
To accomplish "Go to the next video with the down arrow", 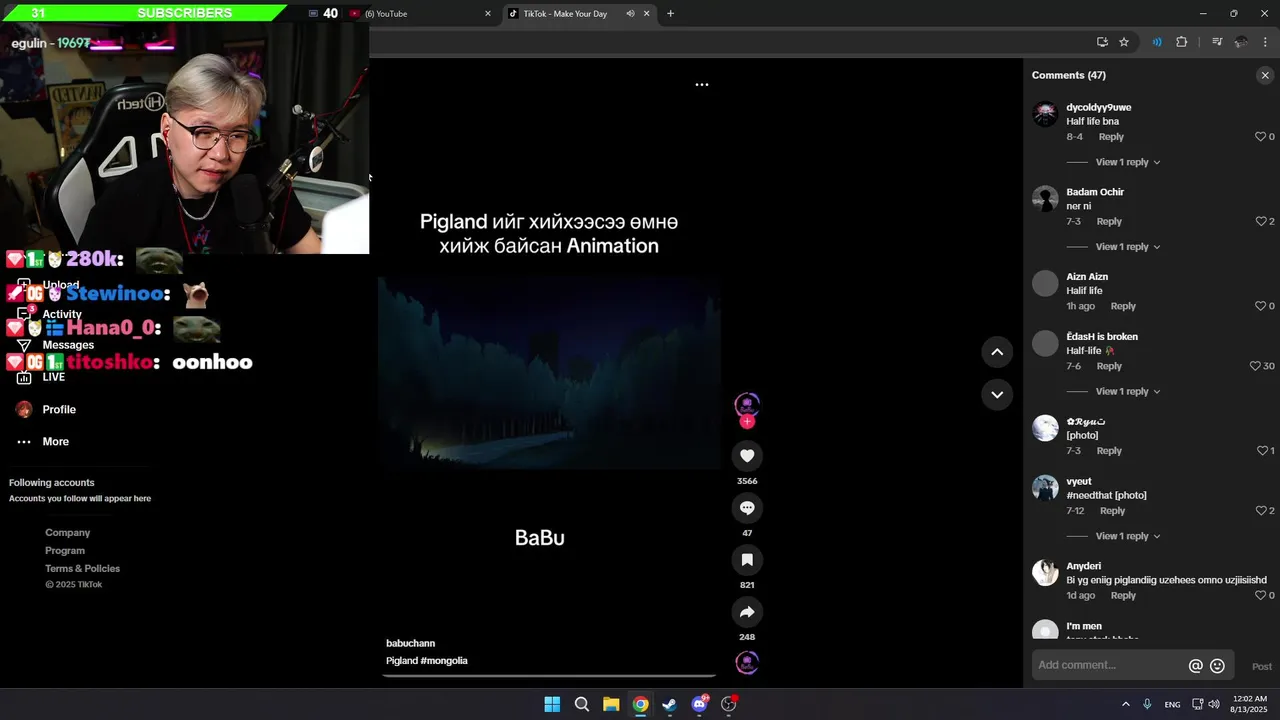I will point(997,394).
